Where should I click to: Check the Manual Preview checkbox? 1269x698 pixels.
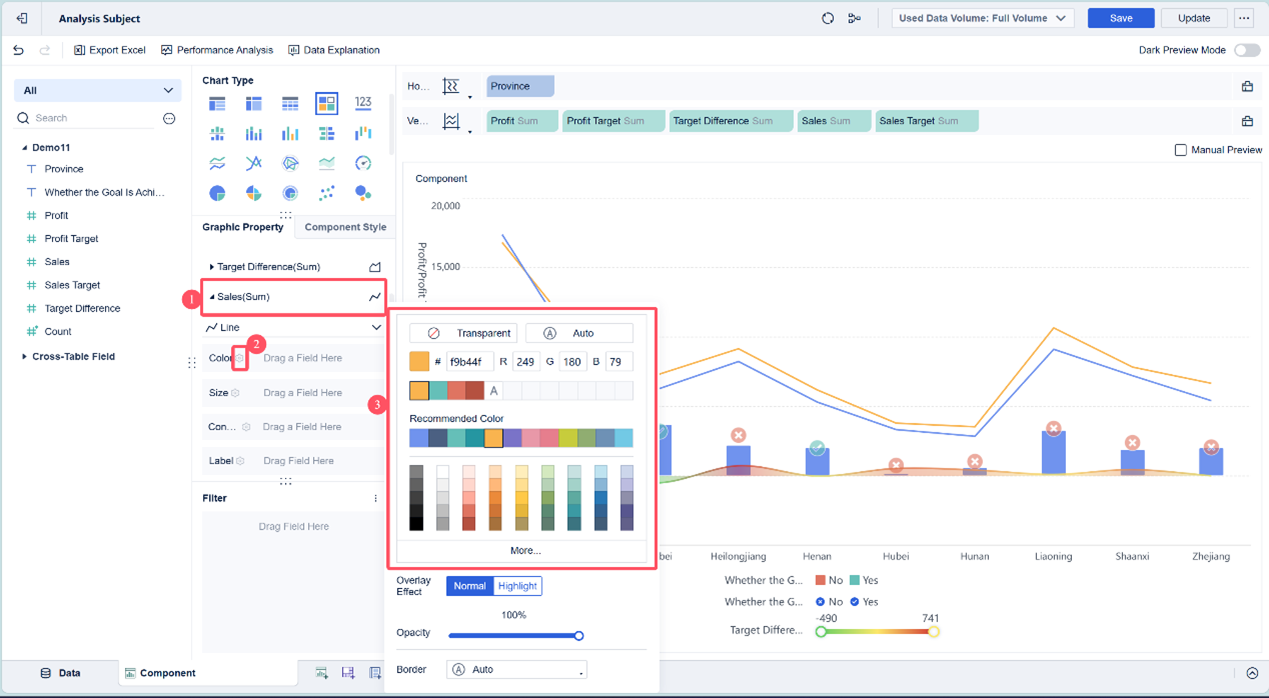[x=1180, y=150]
